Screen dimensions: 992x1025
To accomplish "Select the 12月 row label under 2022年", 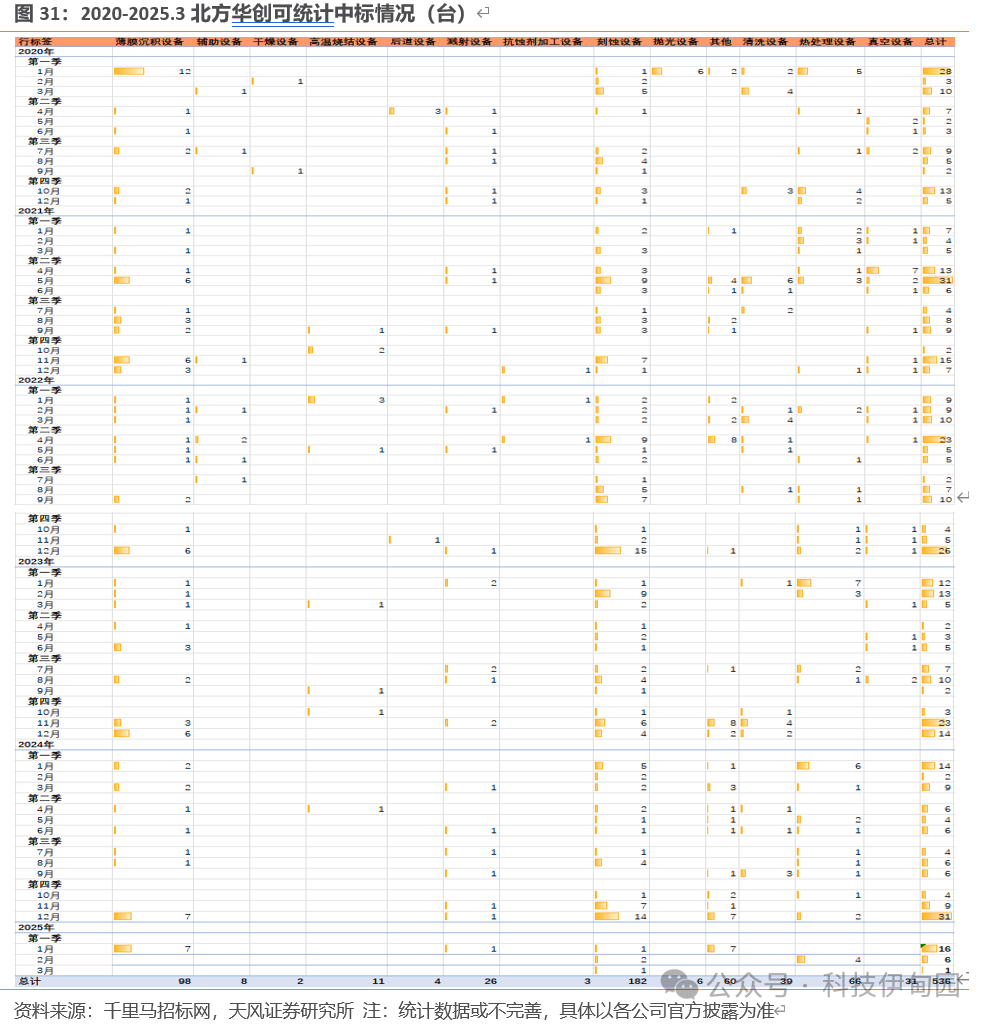I will 48,551.
